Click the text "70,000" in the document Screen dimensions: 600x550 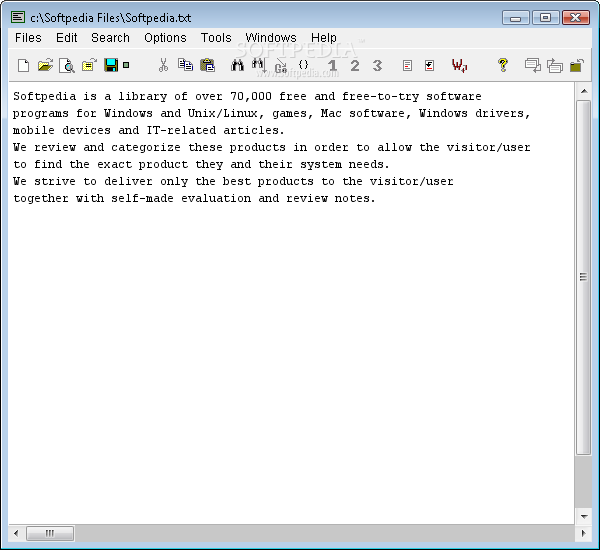pyautogui.click(x=251, y=96)
